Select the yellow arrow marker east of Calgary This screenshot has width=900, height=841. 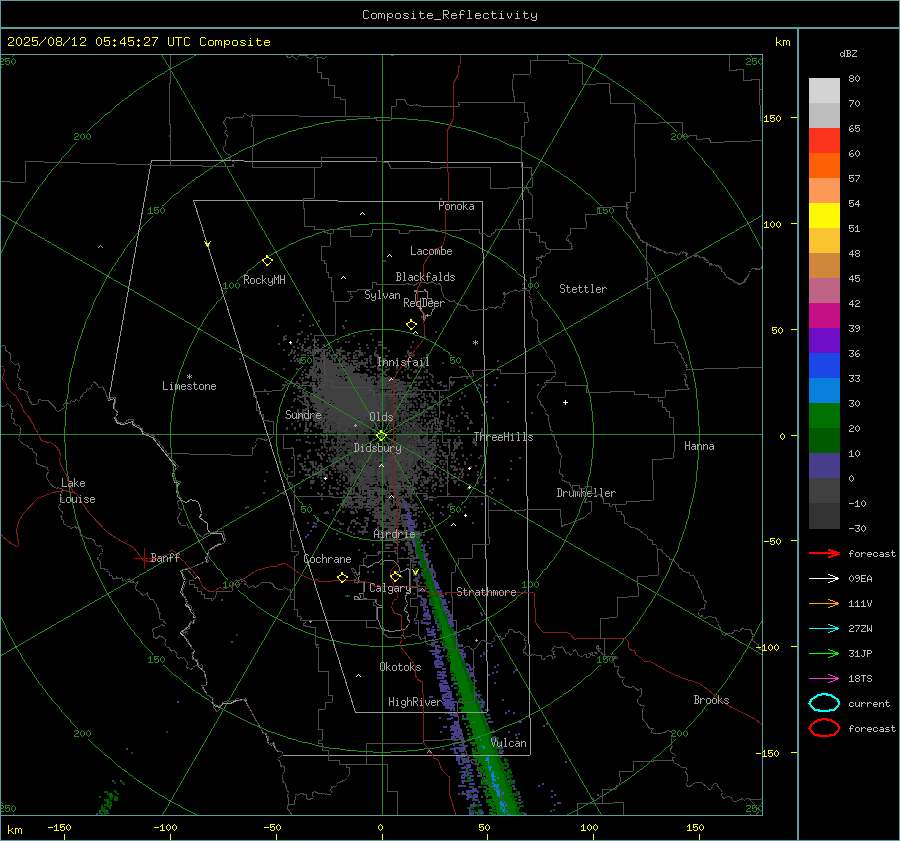point(415,572)
